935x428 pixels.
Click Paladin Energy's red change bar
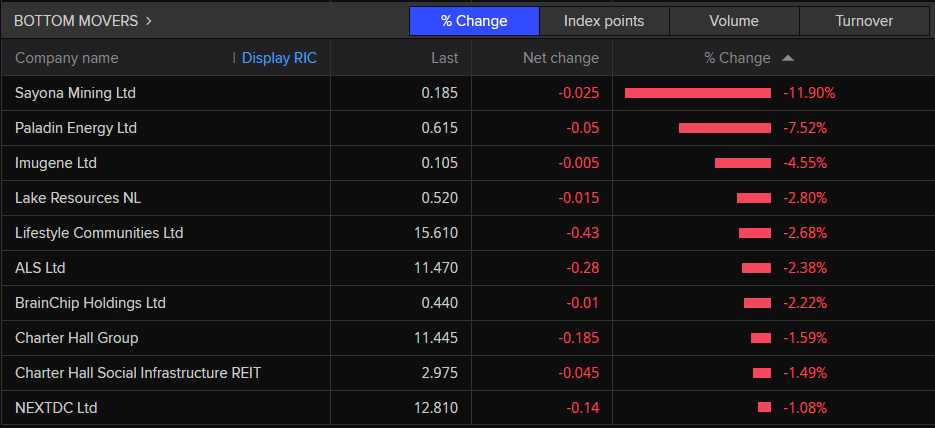(x=725, y=128)
